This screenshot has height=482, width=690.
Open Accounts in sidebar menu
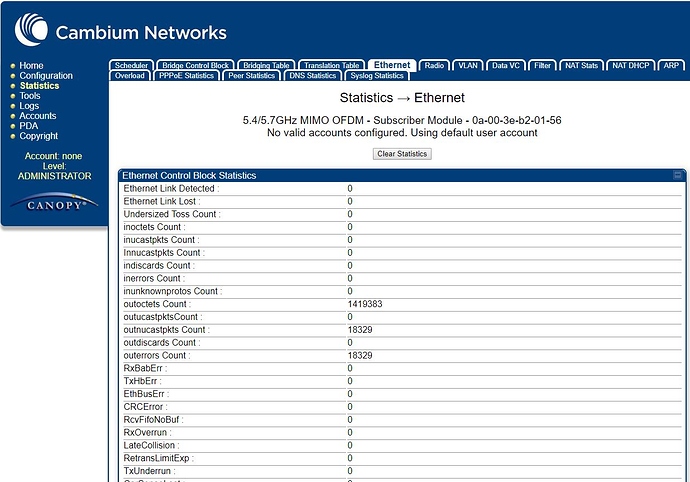point(38,116)
